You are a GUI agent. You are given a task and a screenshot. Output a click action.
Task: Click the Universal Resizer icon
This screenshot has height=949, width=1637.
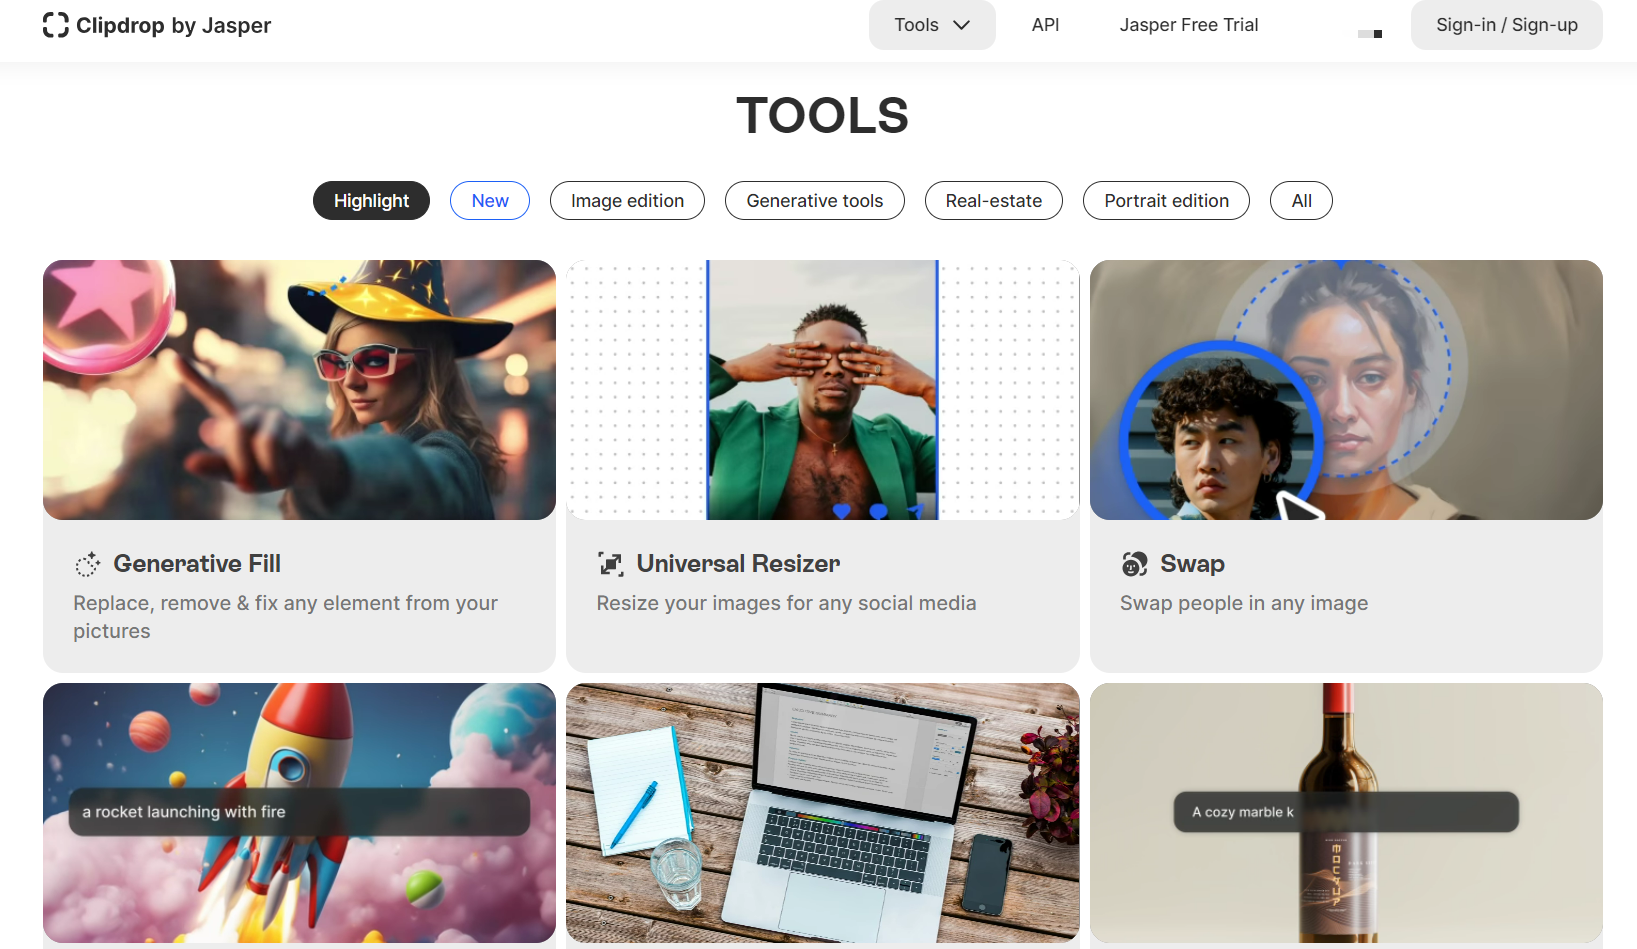click(x=611, y=564)
